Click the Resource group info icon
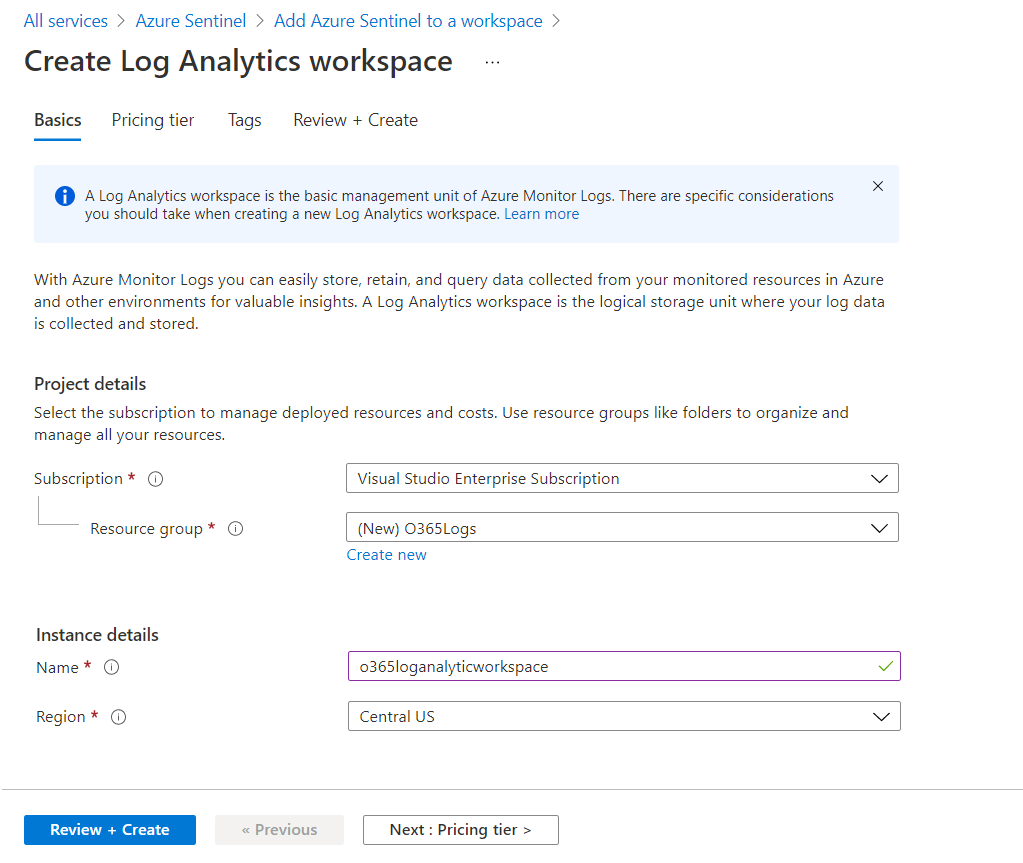Viewport: 1023px width, 863px height. [236, 529]
